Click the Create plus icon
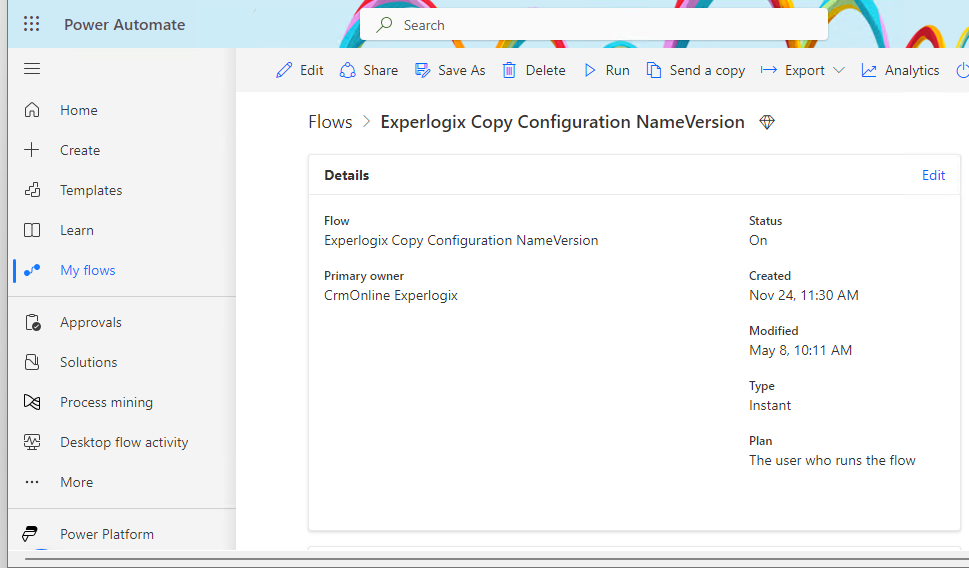969x568 pixels. 32,150
